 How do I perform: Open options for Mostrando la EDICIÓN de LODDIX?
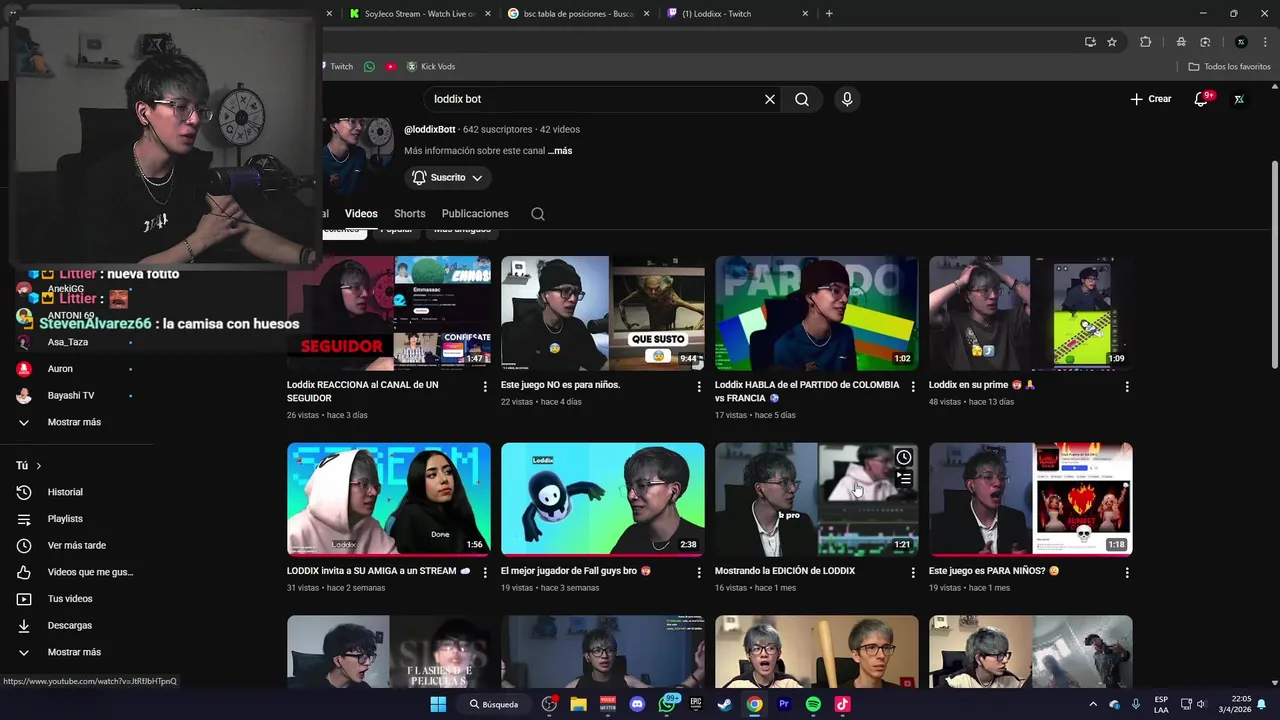click(913, 573)
